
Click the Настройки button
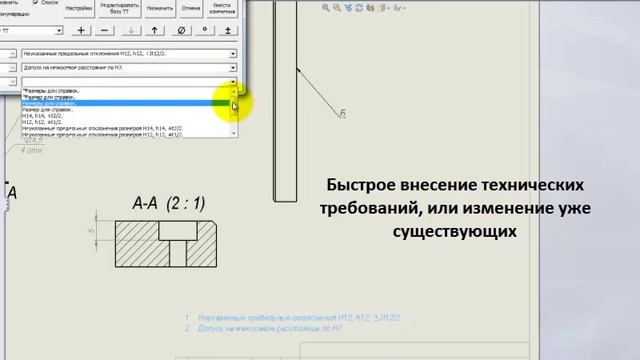79,8
